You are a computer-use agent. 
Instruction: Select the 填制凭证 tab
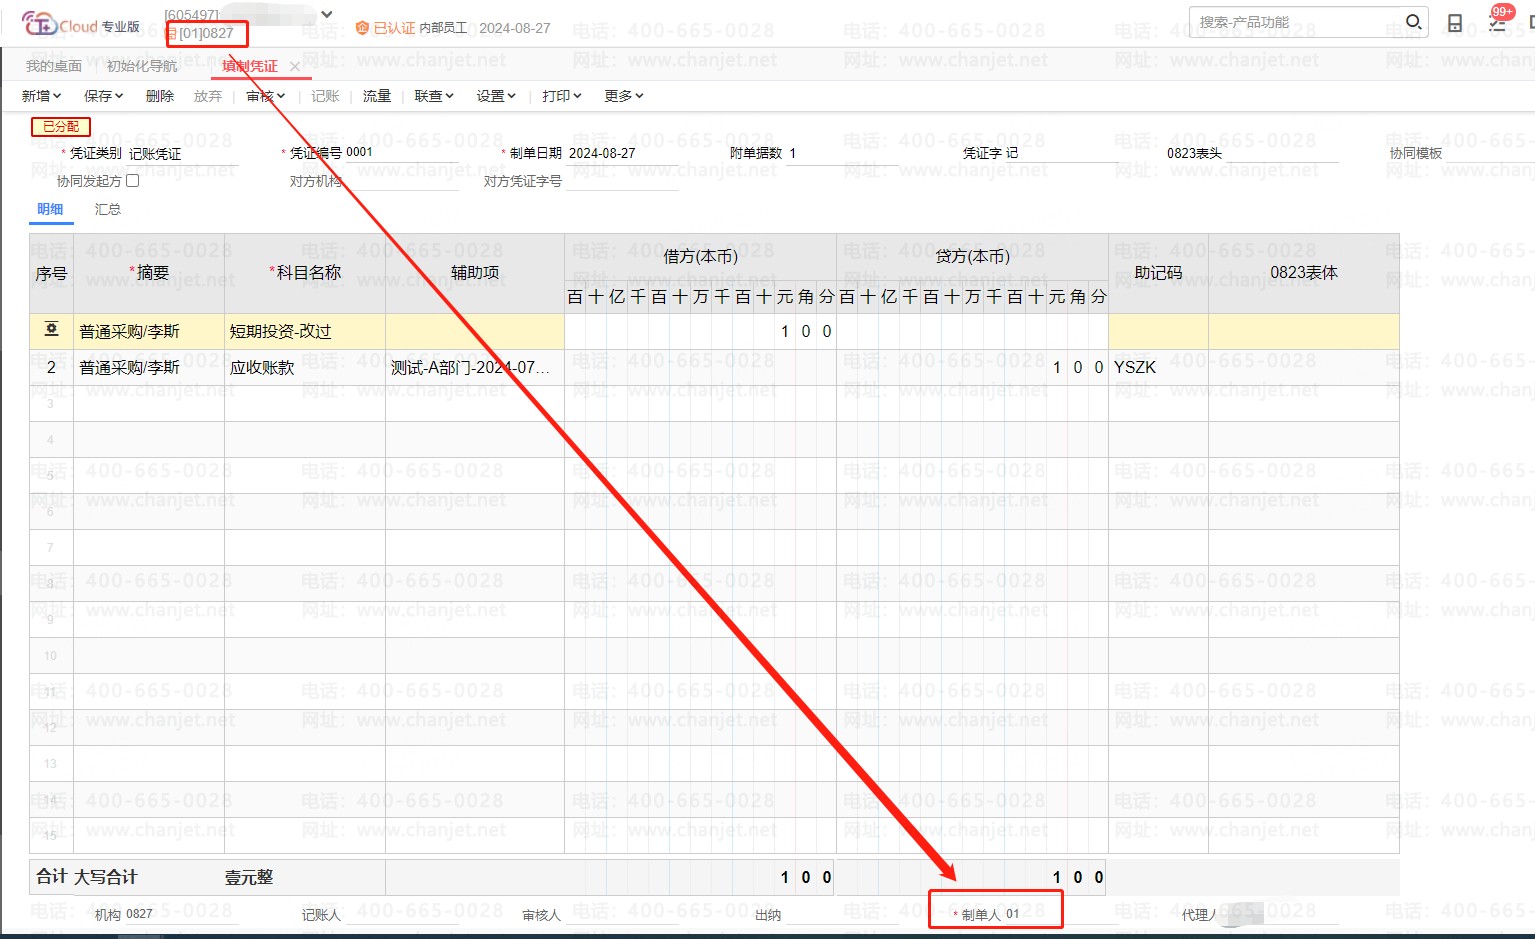250,66
